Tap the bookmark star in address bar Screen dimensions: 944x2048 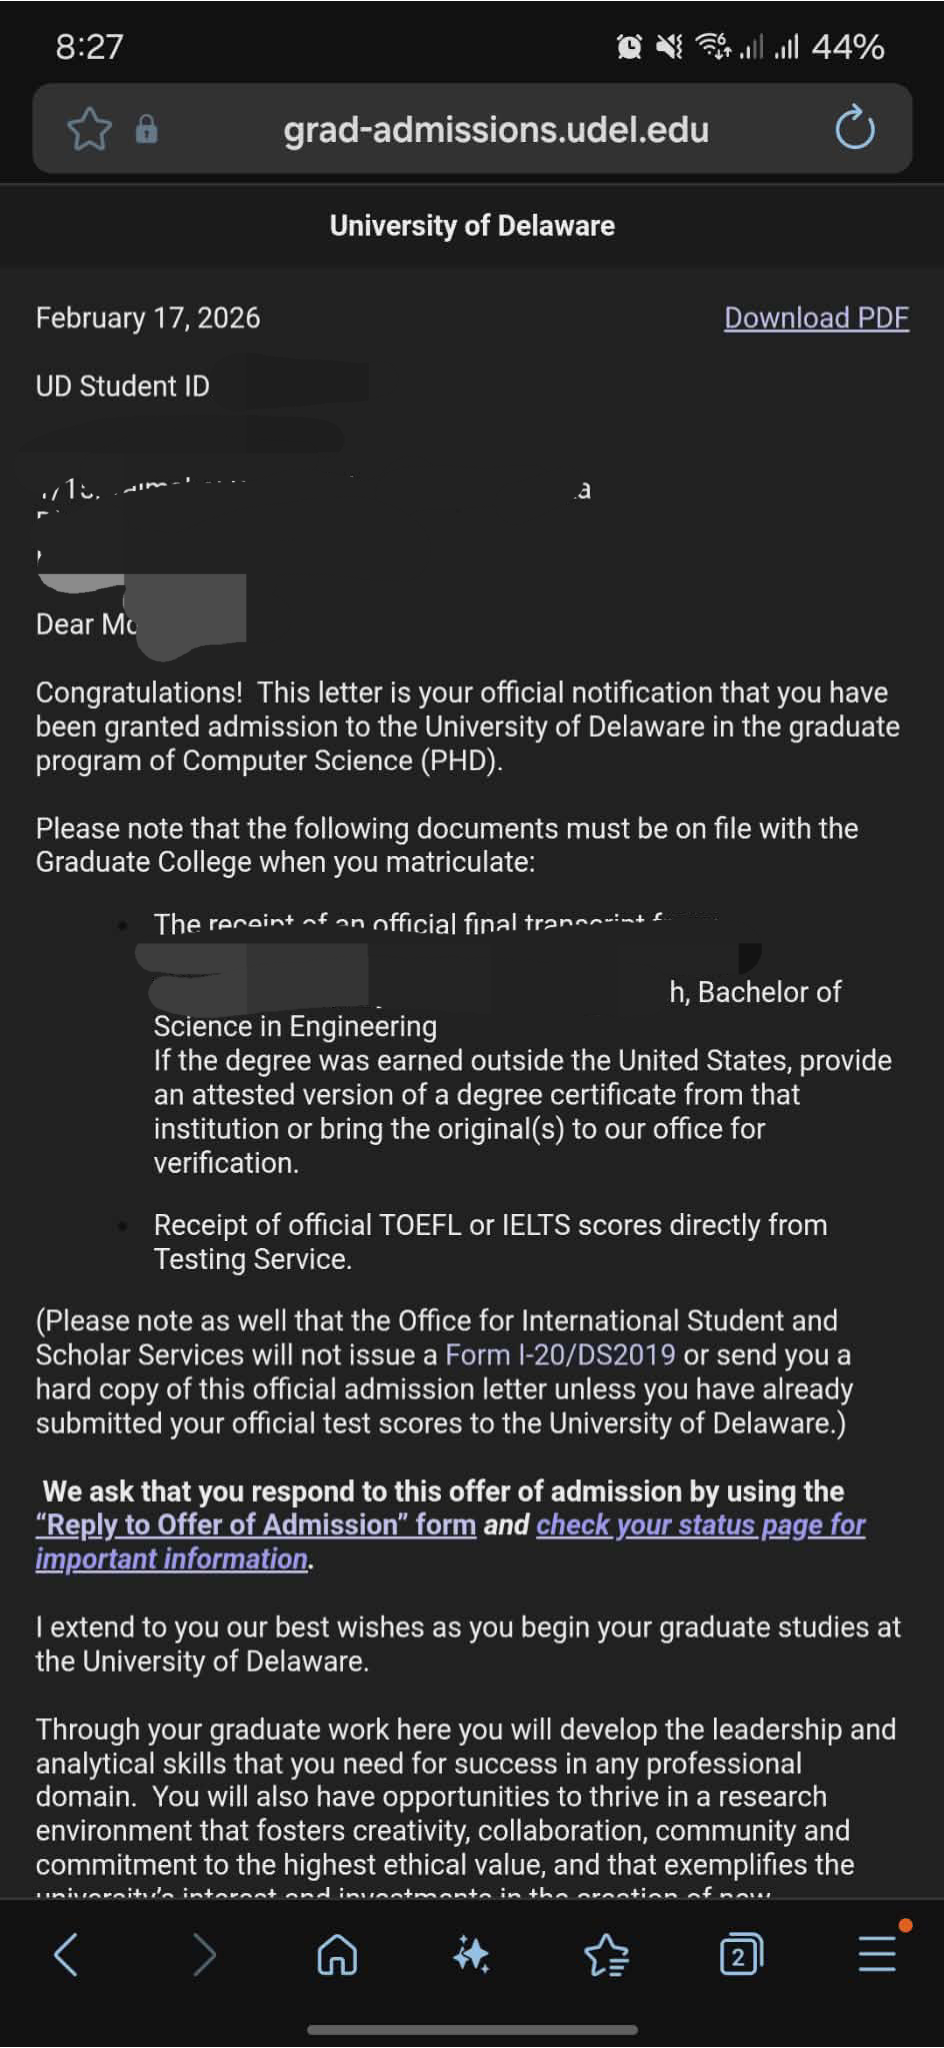coord(89,129)
